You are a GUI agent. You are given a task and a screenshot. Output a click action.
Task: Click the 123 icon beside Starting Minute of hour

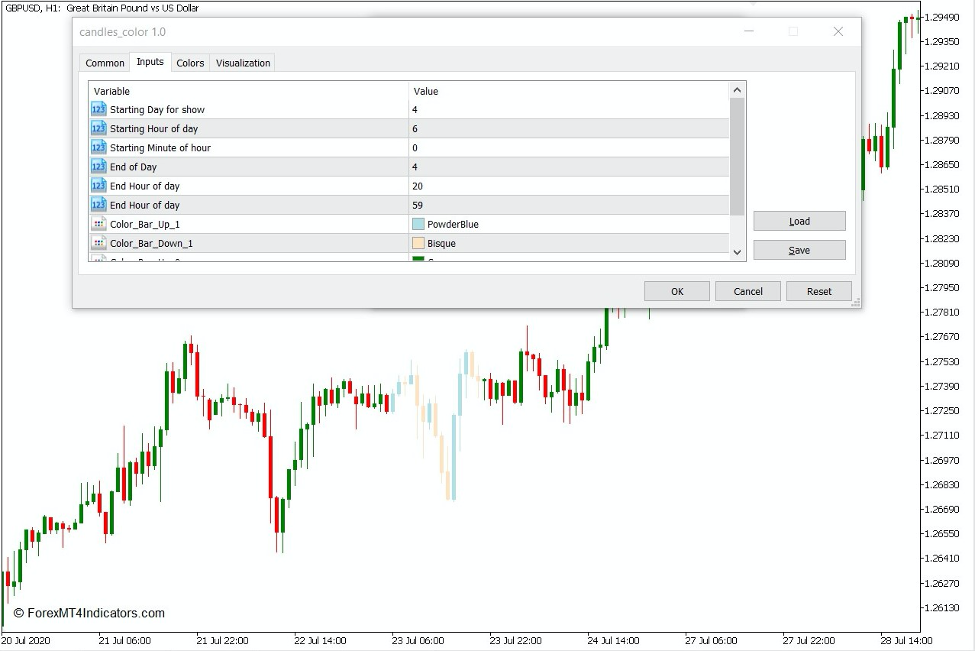coord(98,147)
